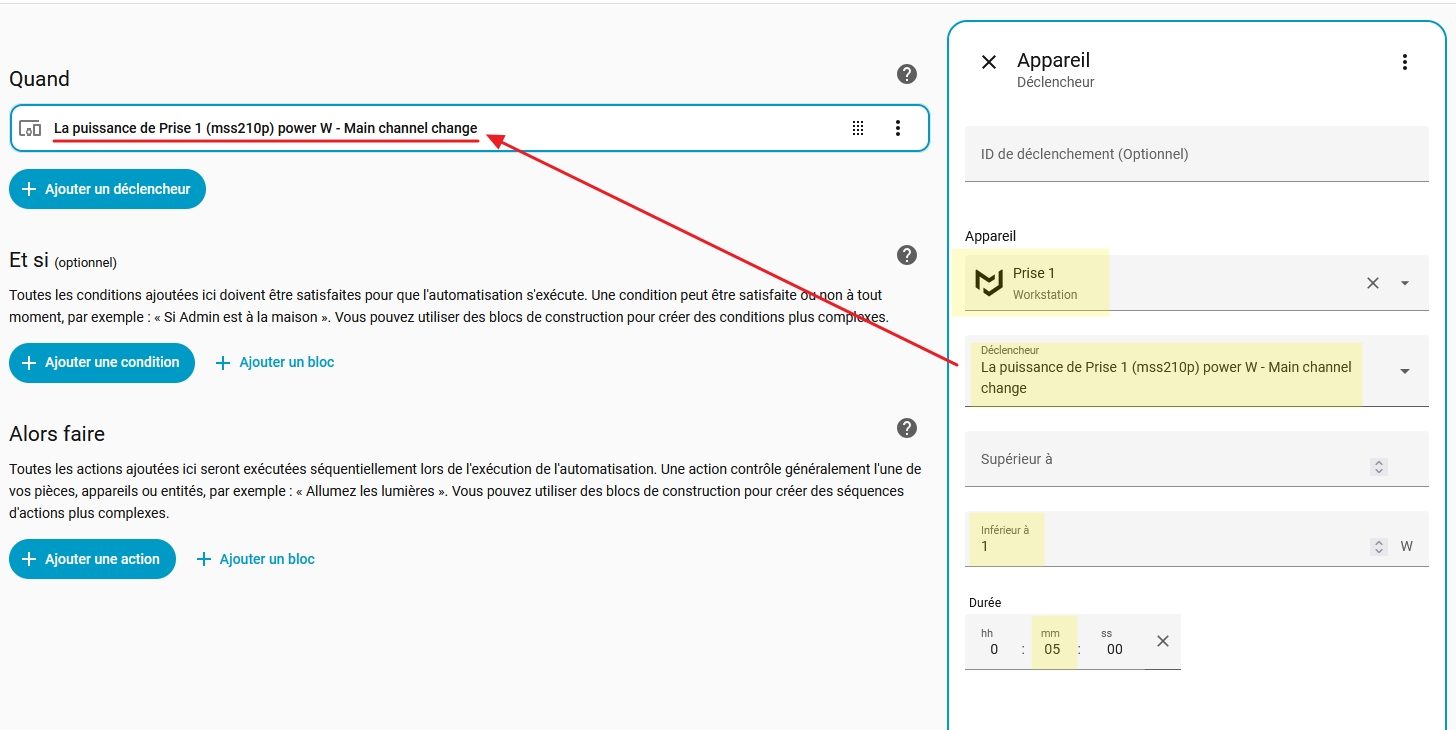
Task: Open the Déclencheur dropdown
Action: tap(1405, 371)
